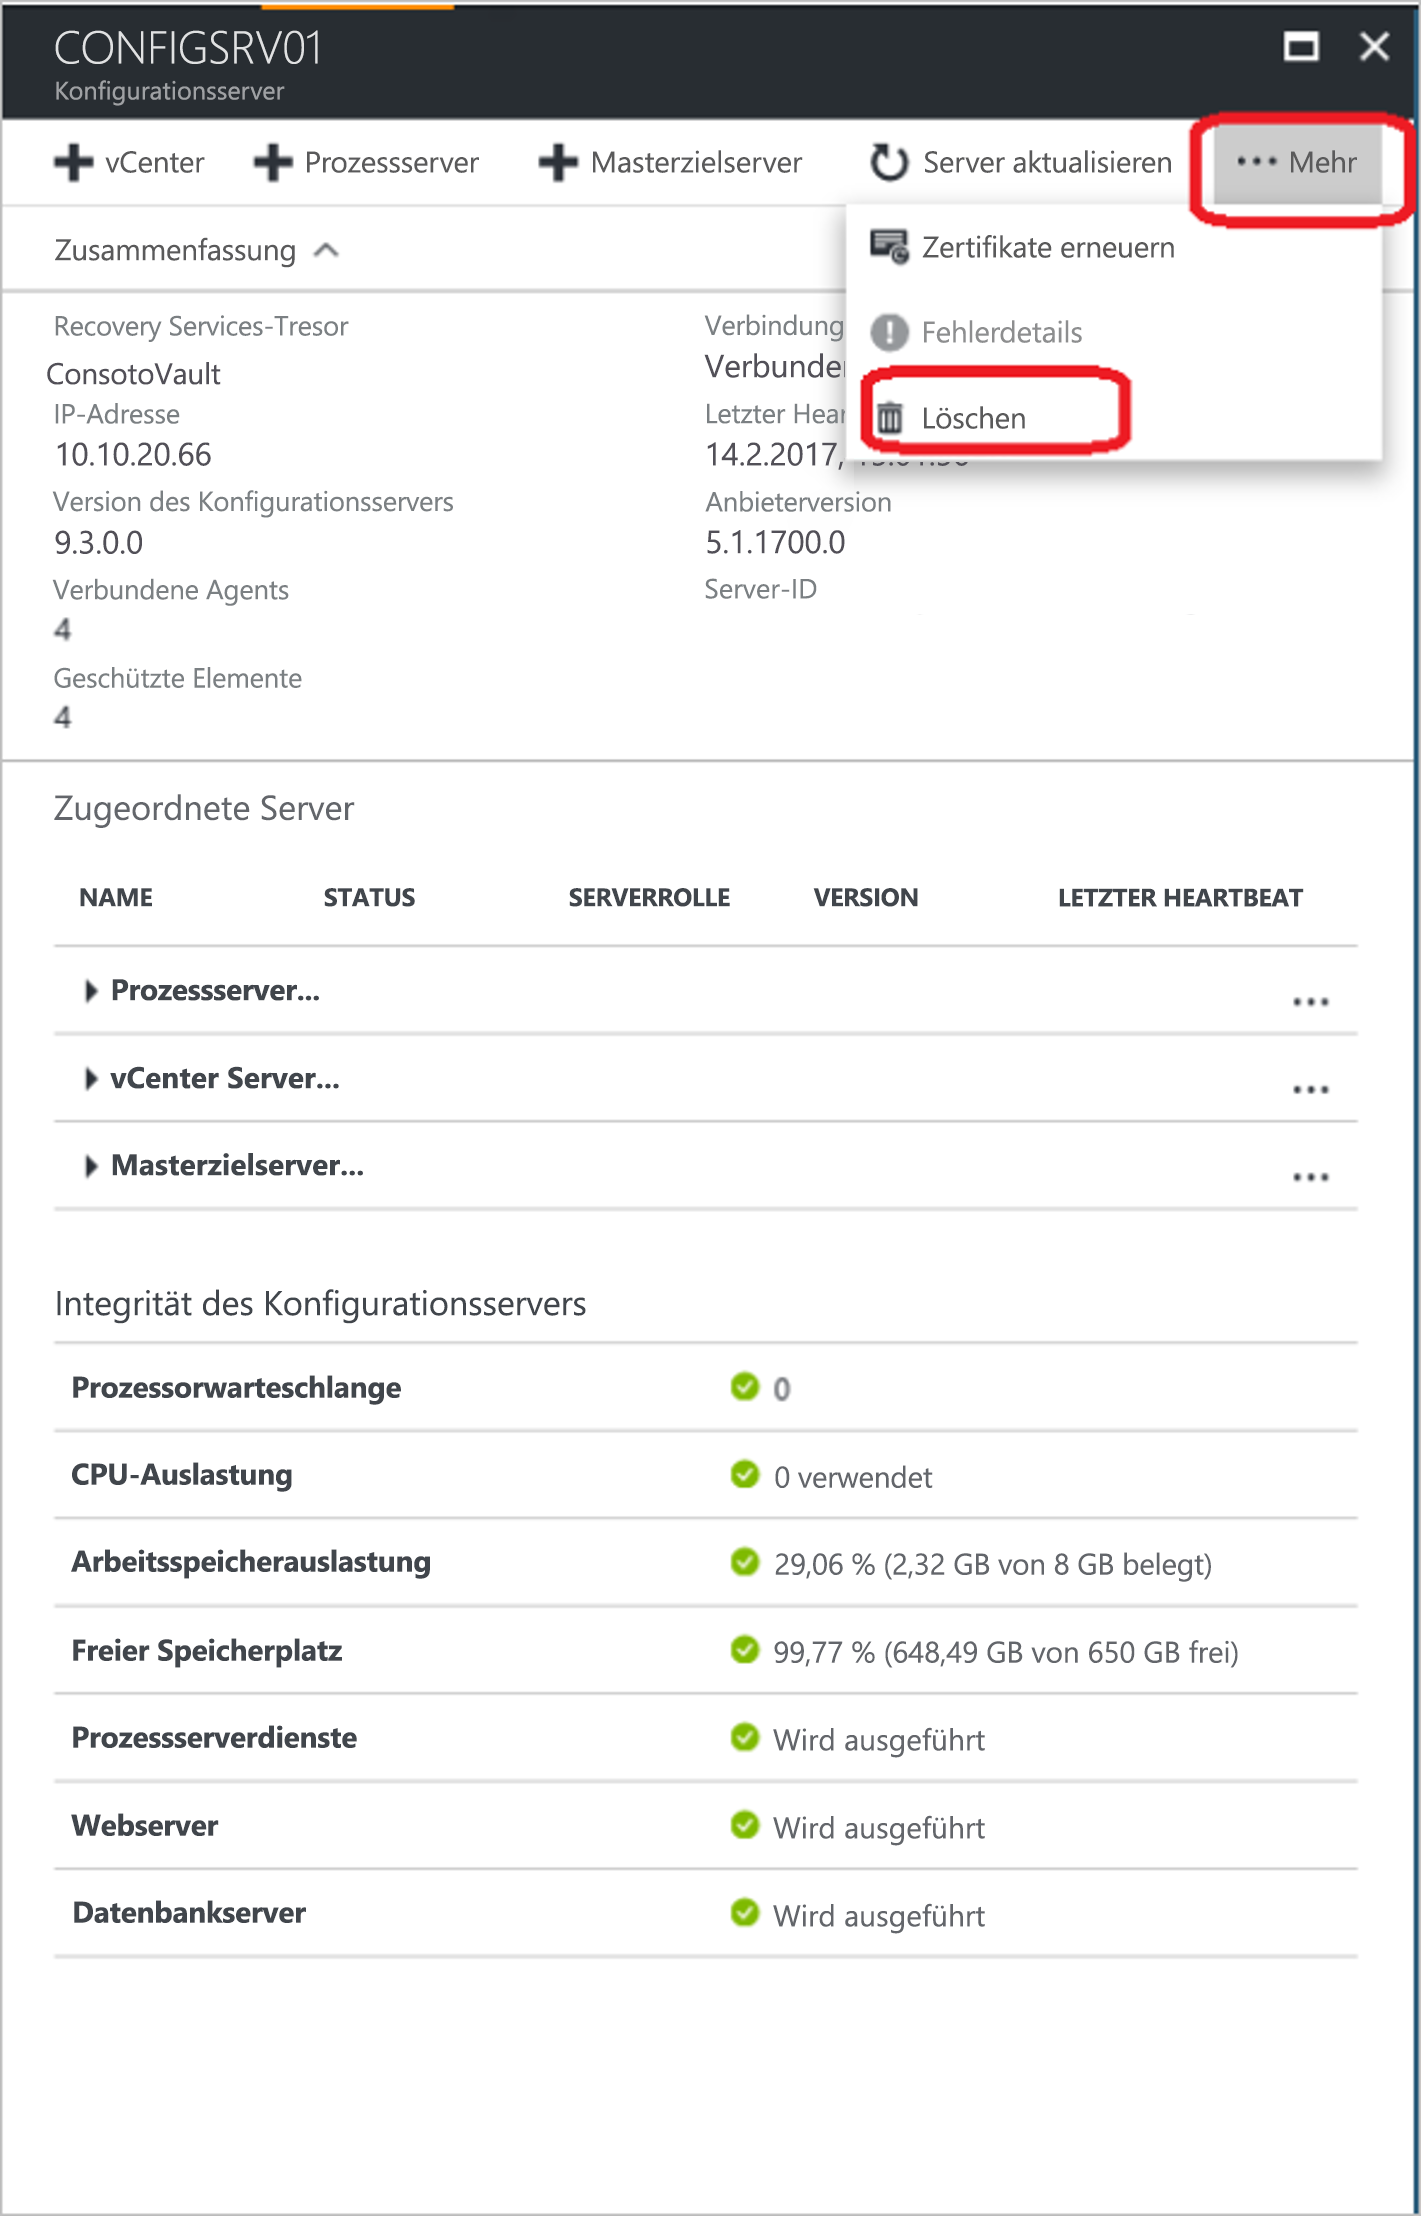Click the Datenbankserver row label
Screen dimensions: 1421x2216
click(x=189, y=1913)
